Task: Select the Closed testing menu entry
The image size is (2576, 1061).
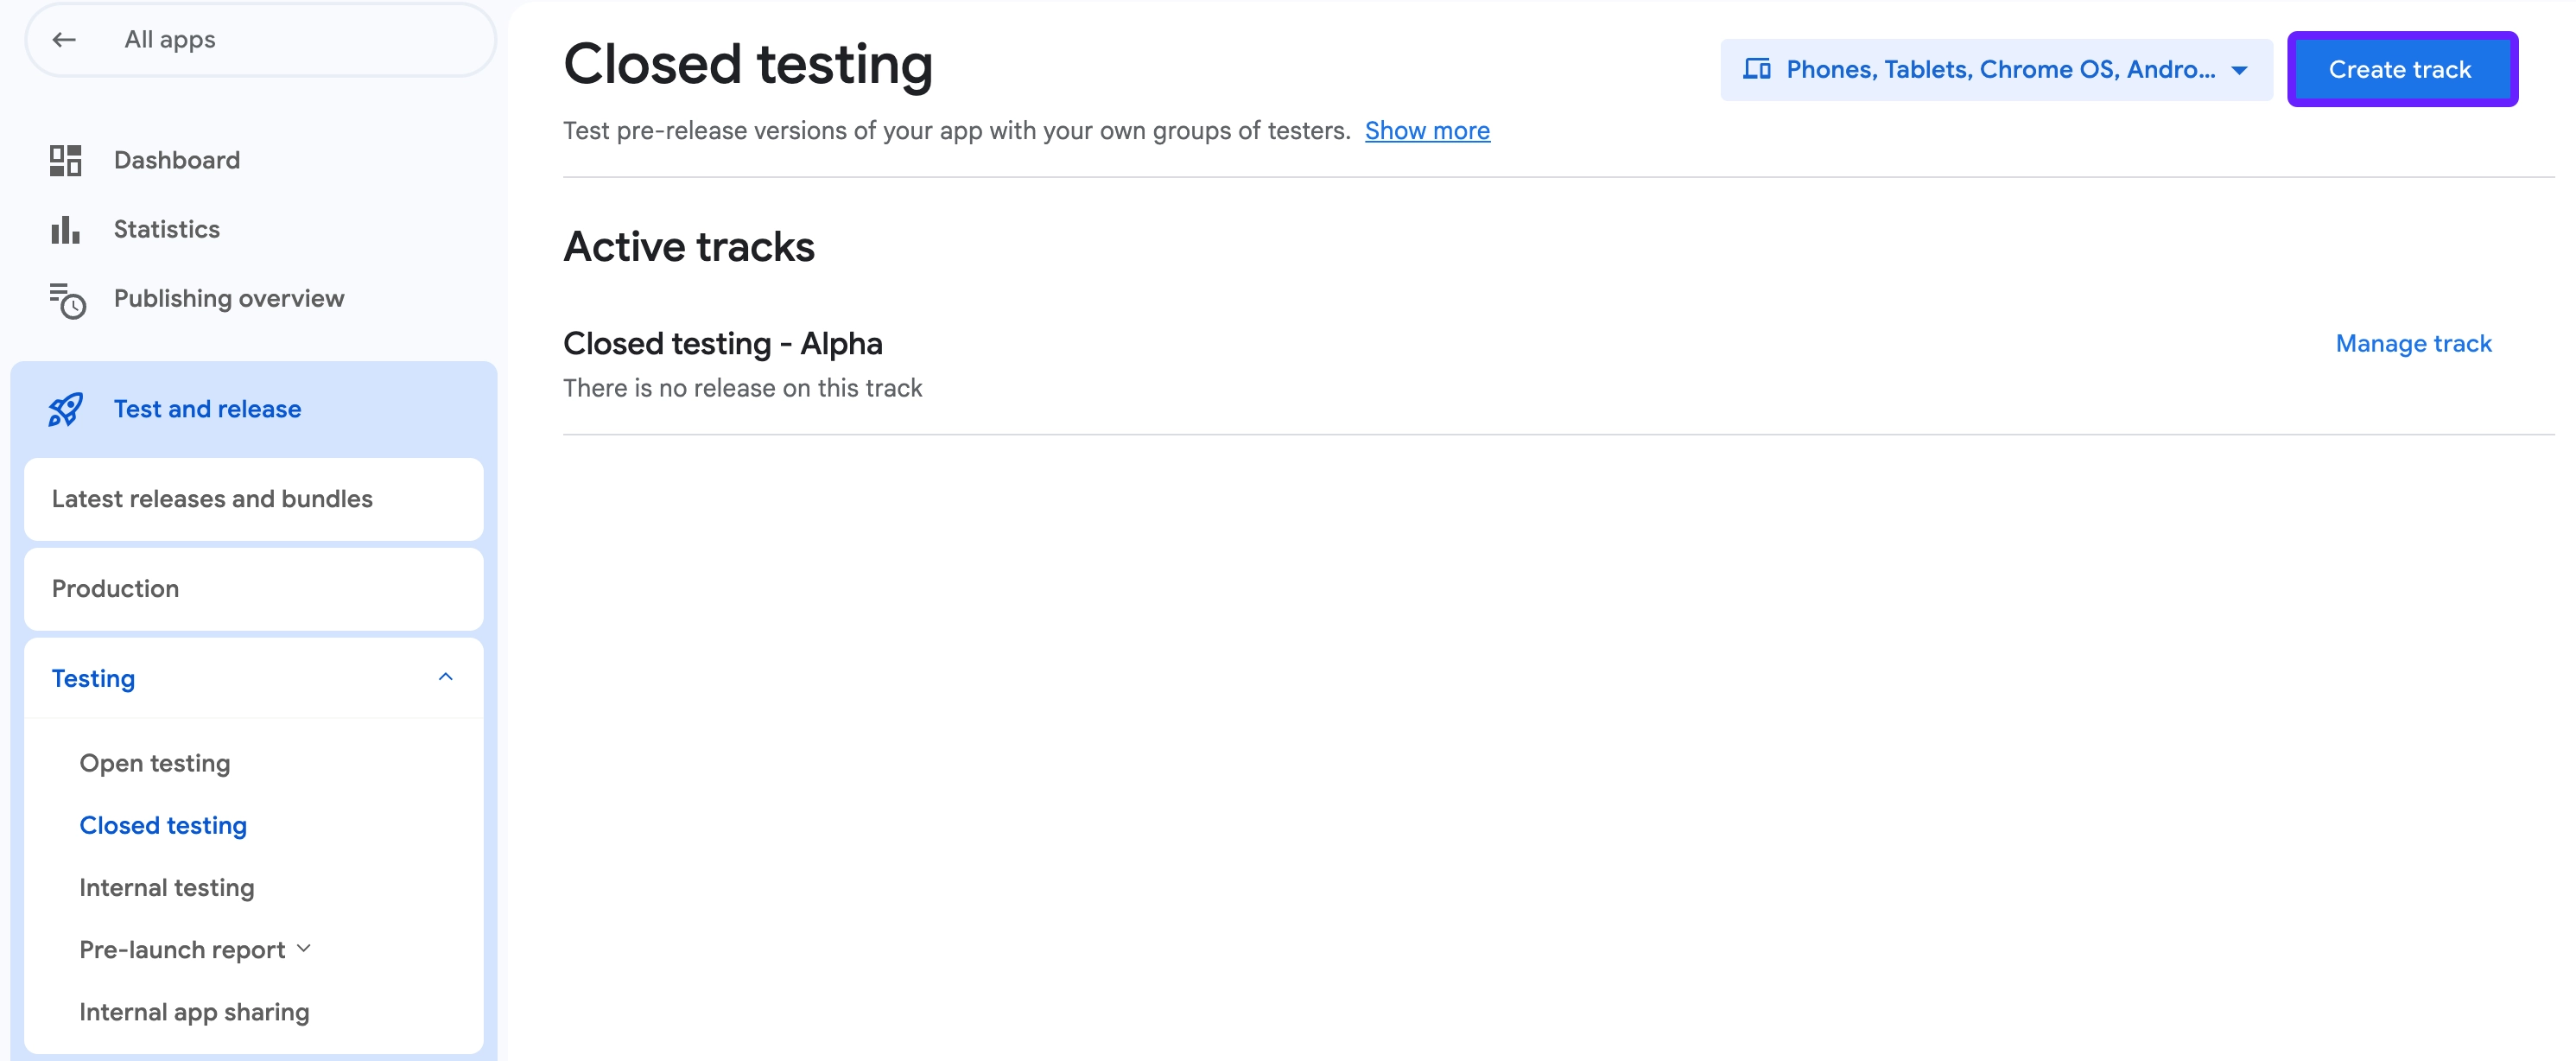Action: 163,825
